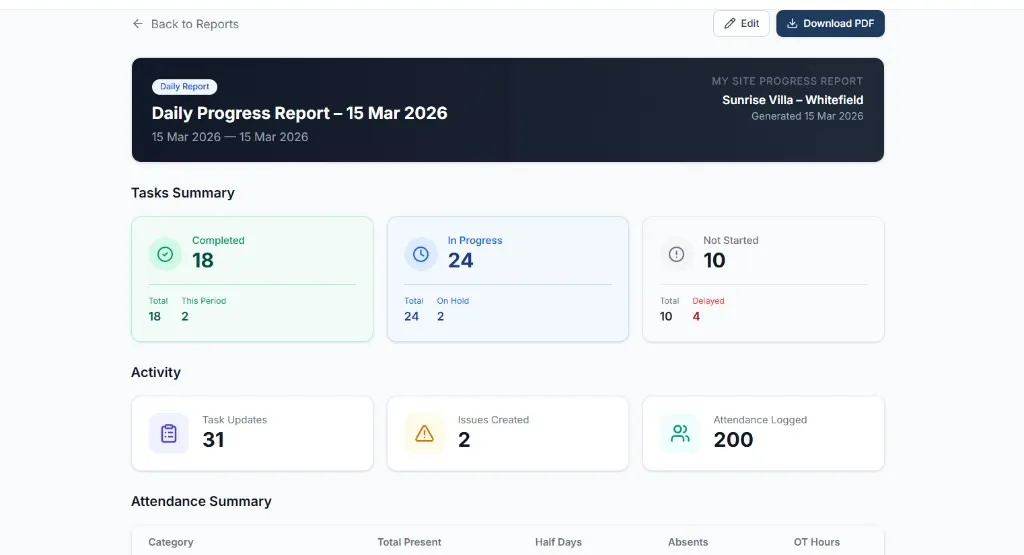Click the back arrow icon beside Back to Reports
1024x555 pixels.
pyautogui.click(x=137, y=24)
